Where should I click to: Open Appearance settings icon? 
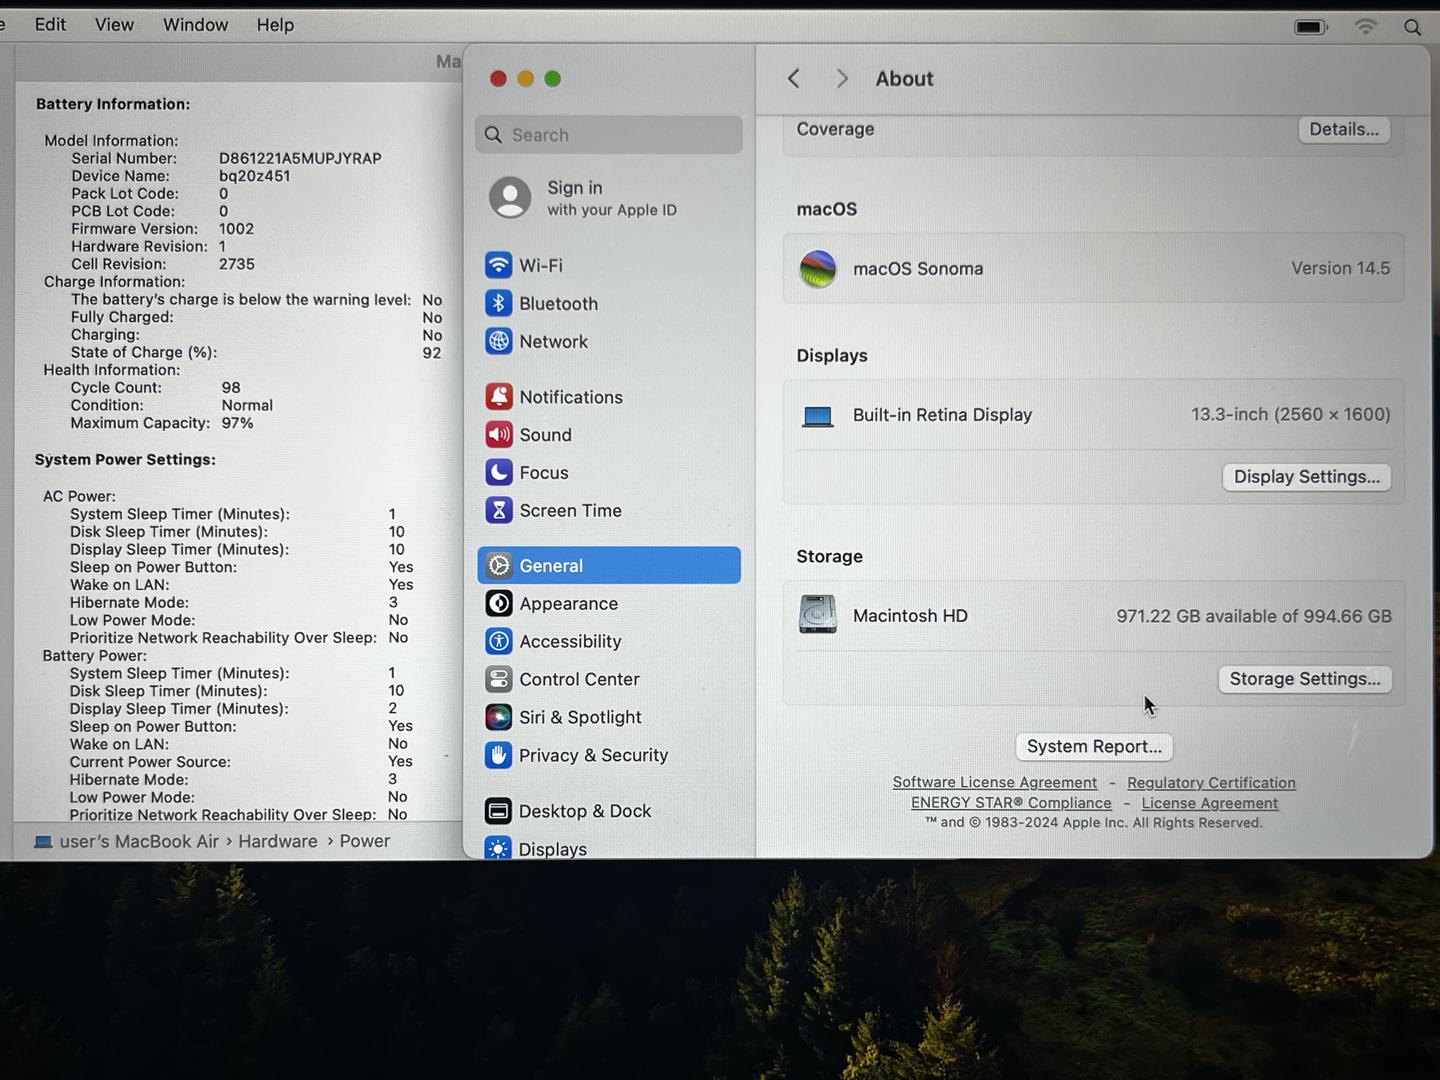(498, 604)
